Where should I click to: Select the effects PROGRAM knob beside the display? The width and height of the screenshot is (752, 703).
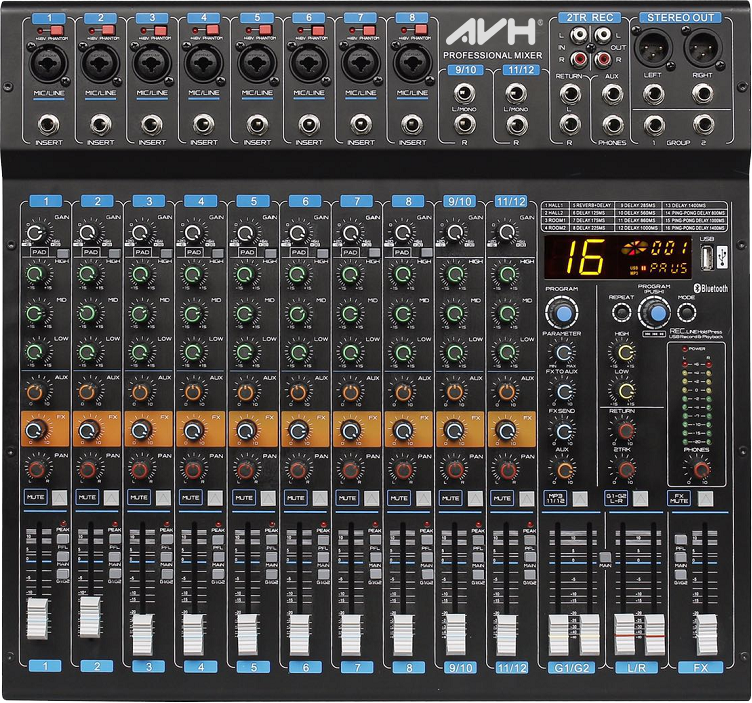click(x=562, y=312)
